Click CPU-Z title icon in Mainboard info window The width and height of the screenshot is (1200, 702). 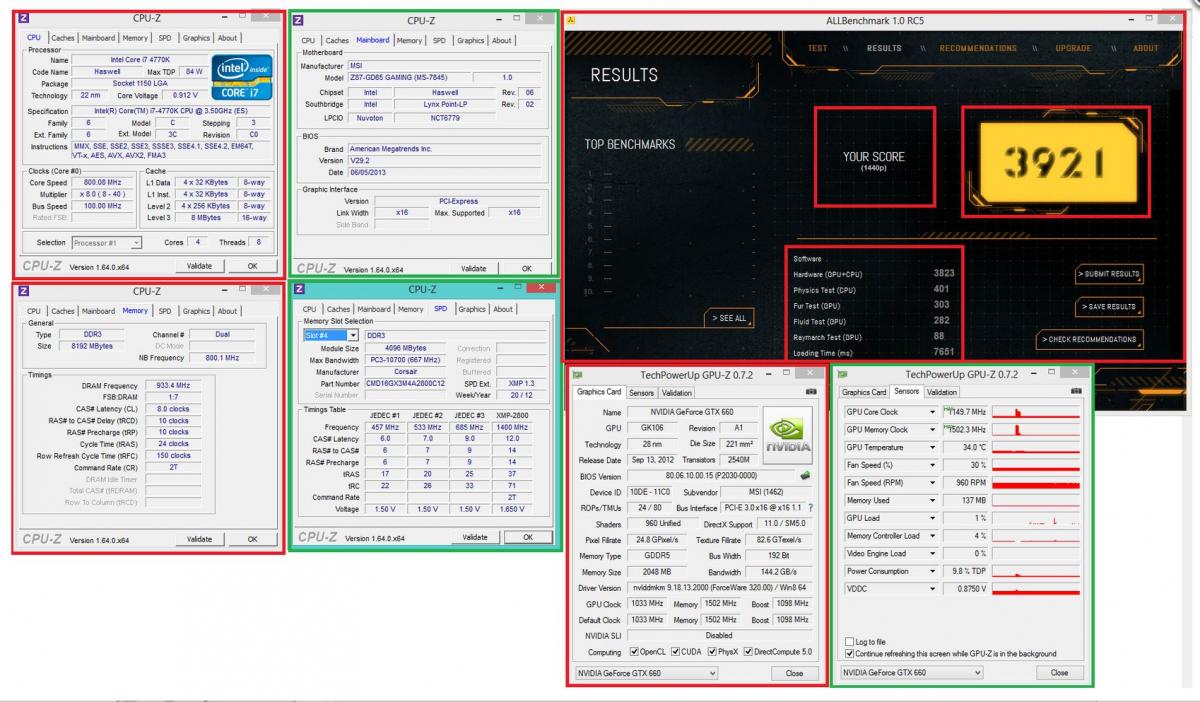300,20
